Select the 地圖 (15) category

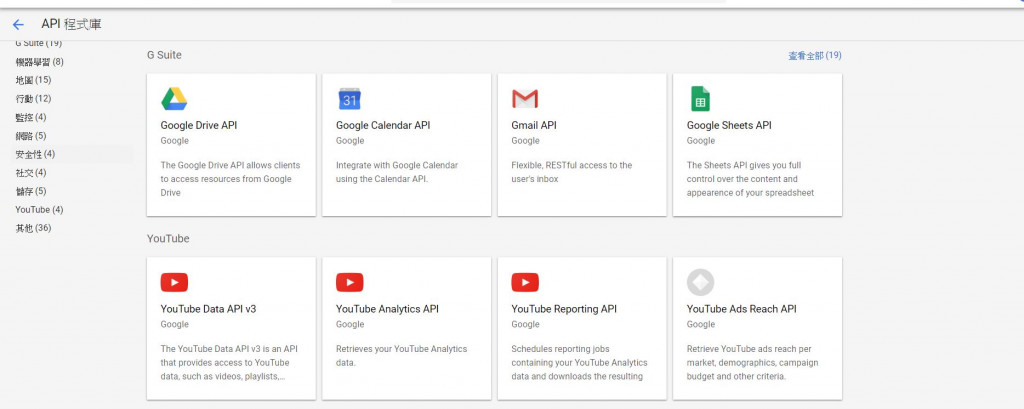33,80
